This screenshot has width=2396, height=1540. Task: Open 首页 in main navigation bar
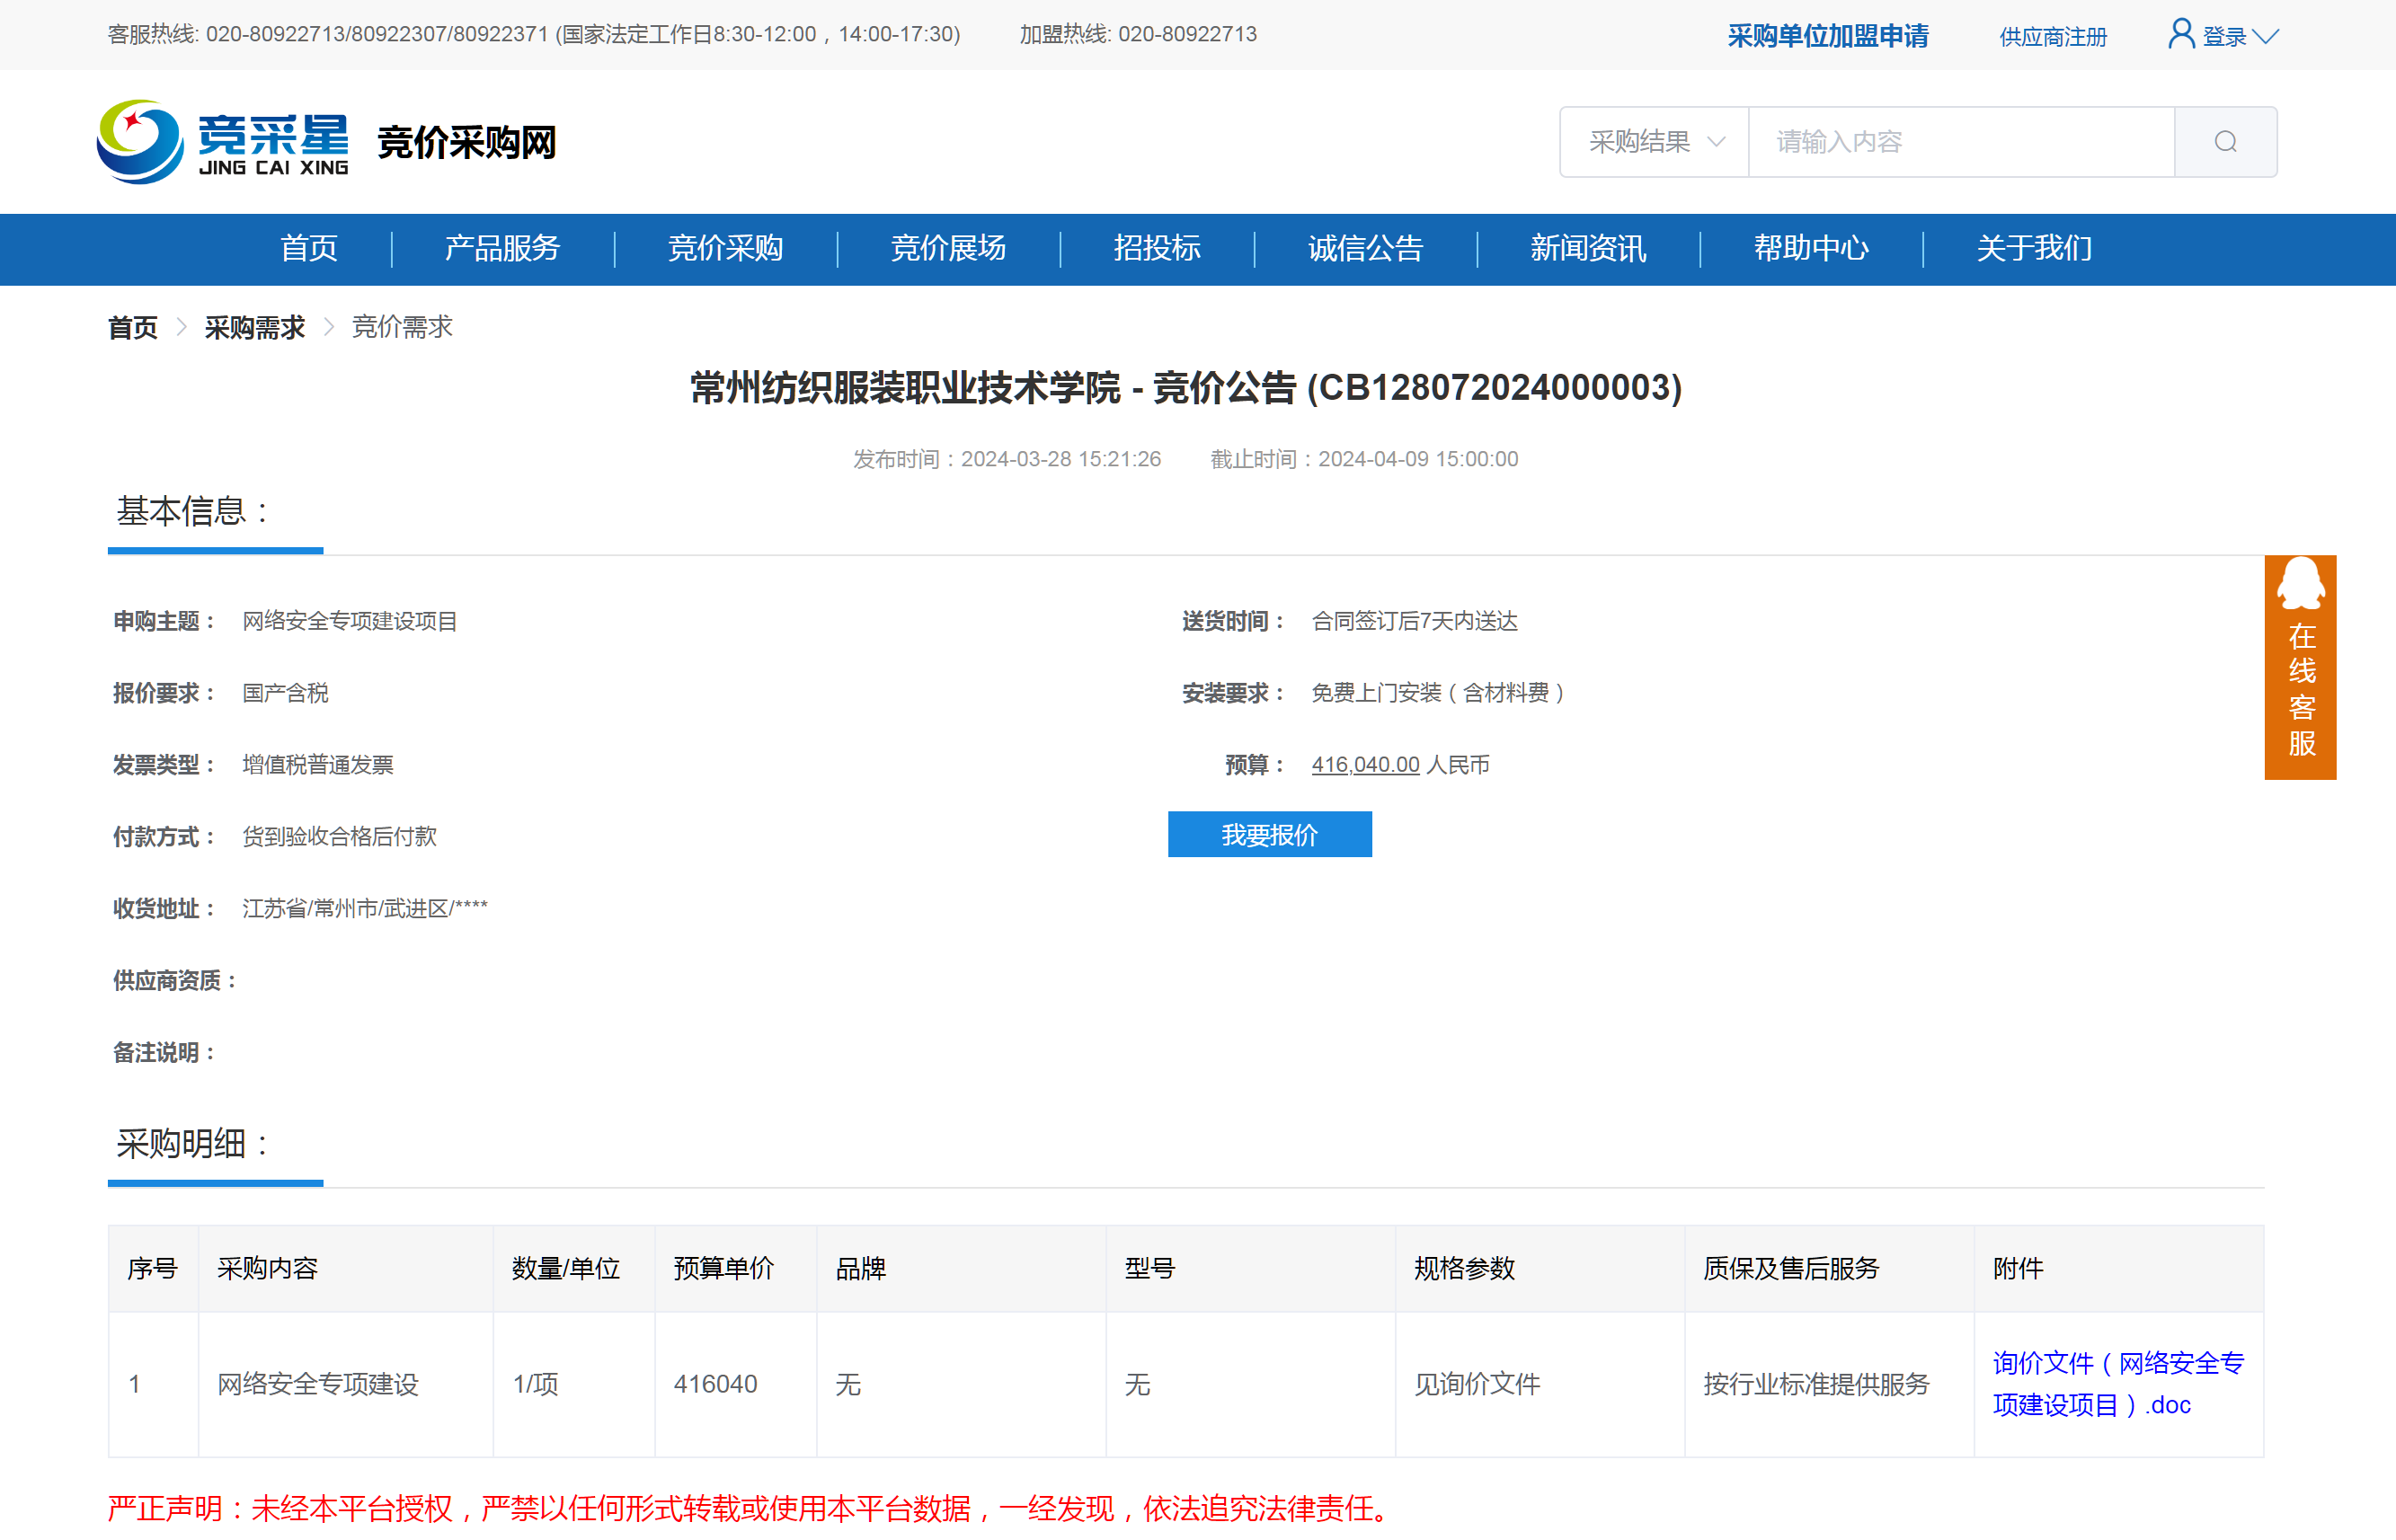(x=309, y=248)
